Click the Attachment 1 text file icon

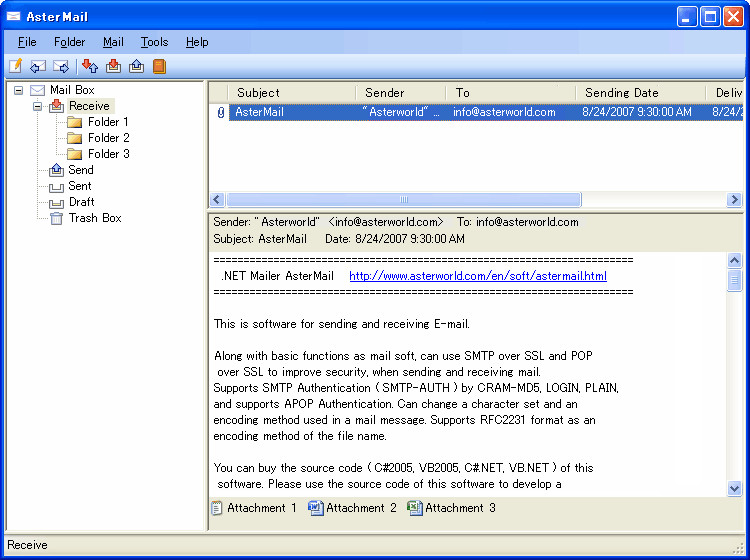click(x=217, y=508)
